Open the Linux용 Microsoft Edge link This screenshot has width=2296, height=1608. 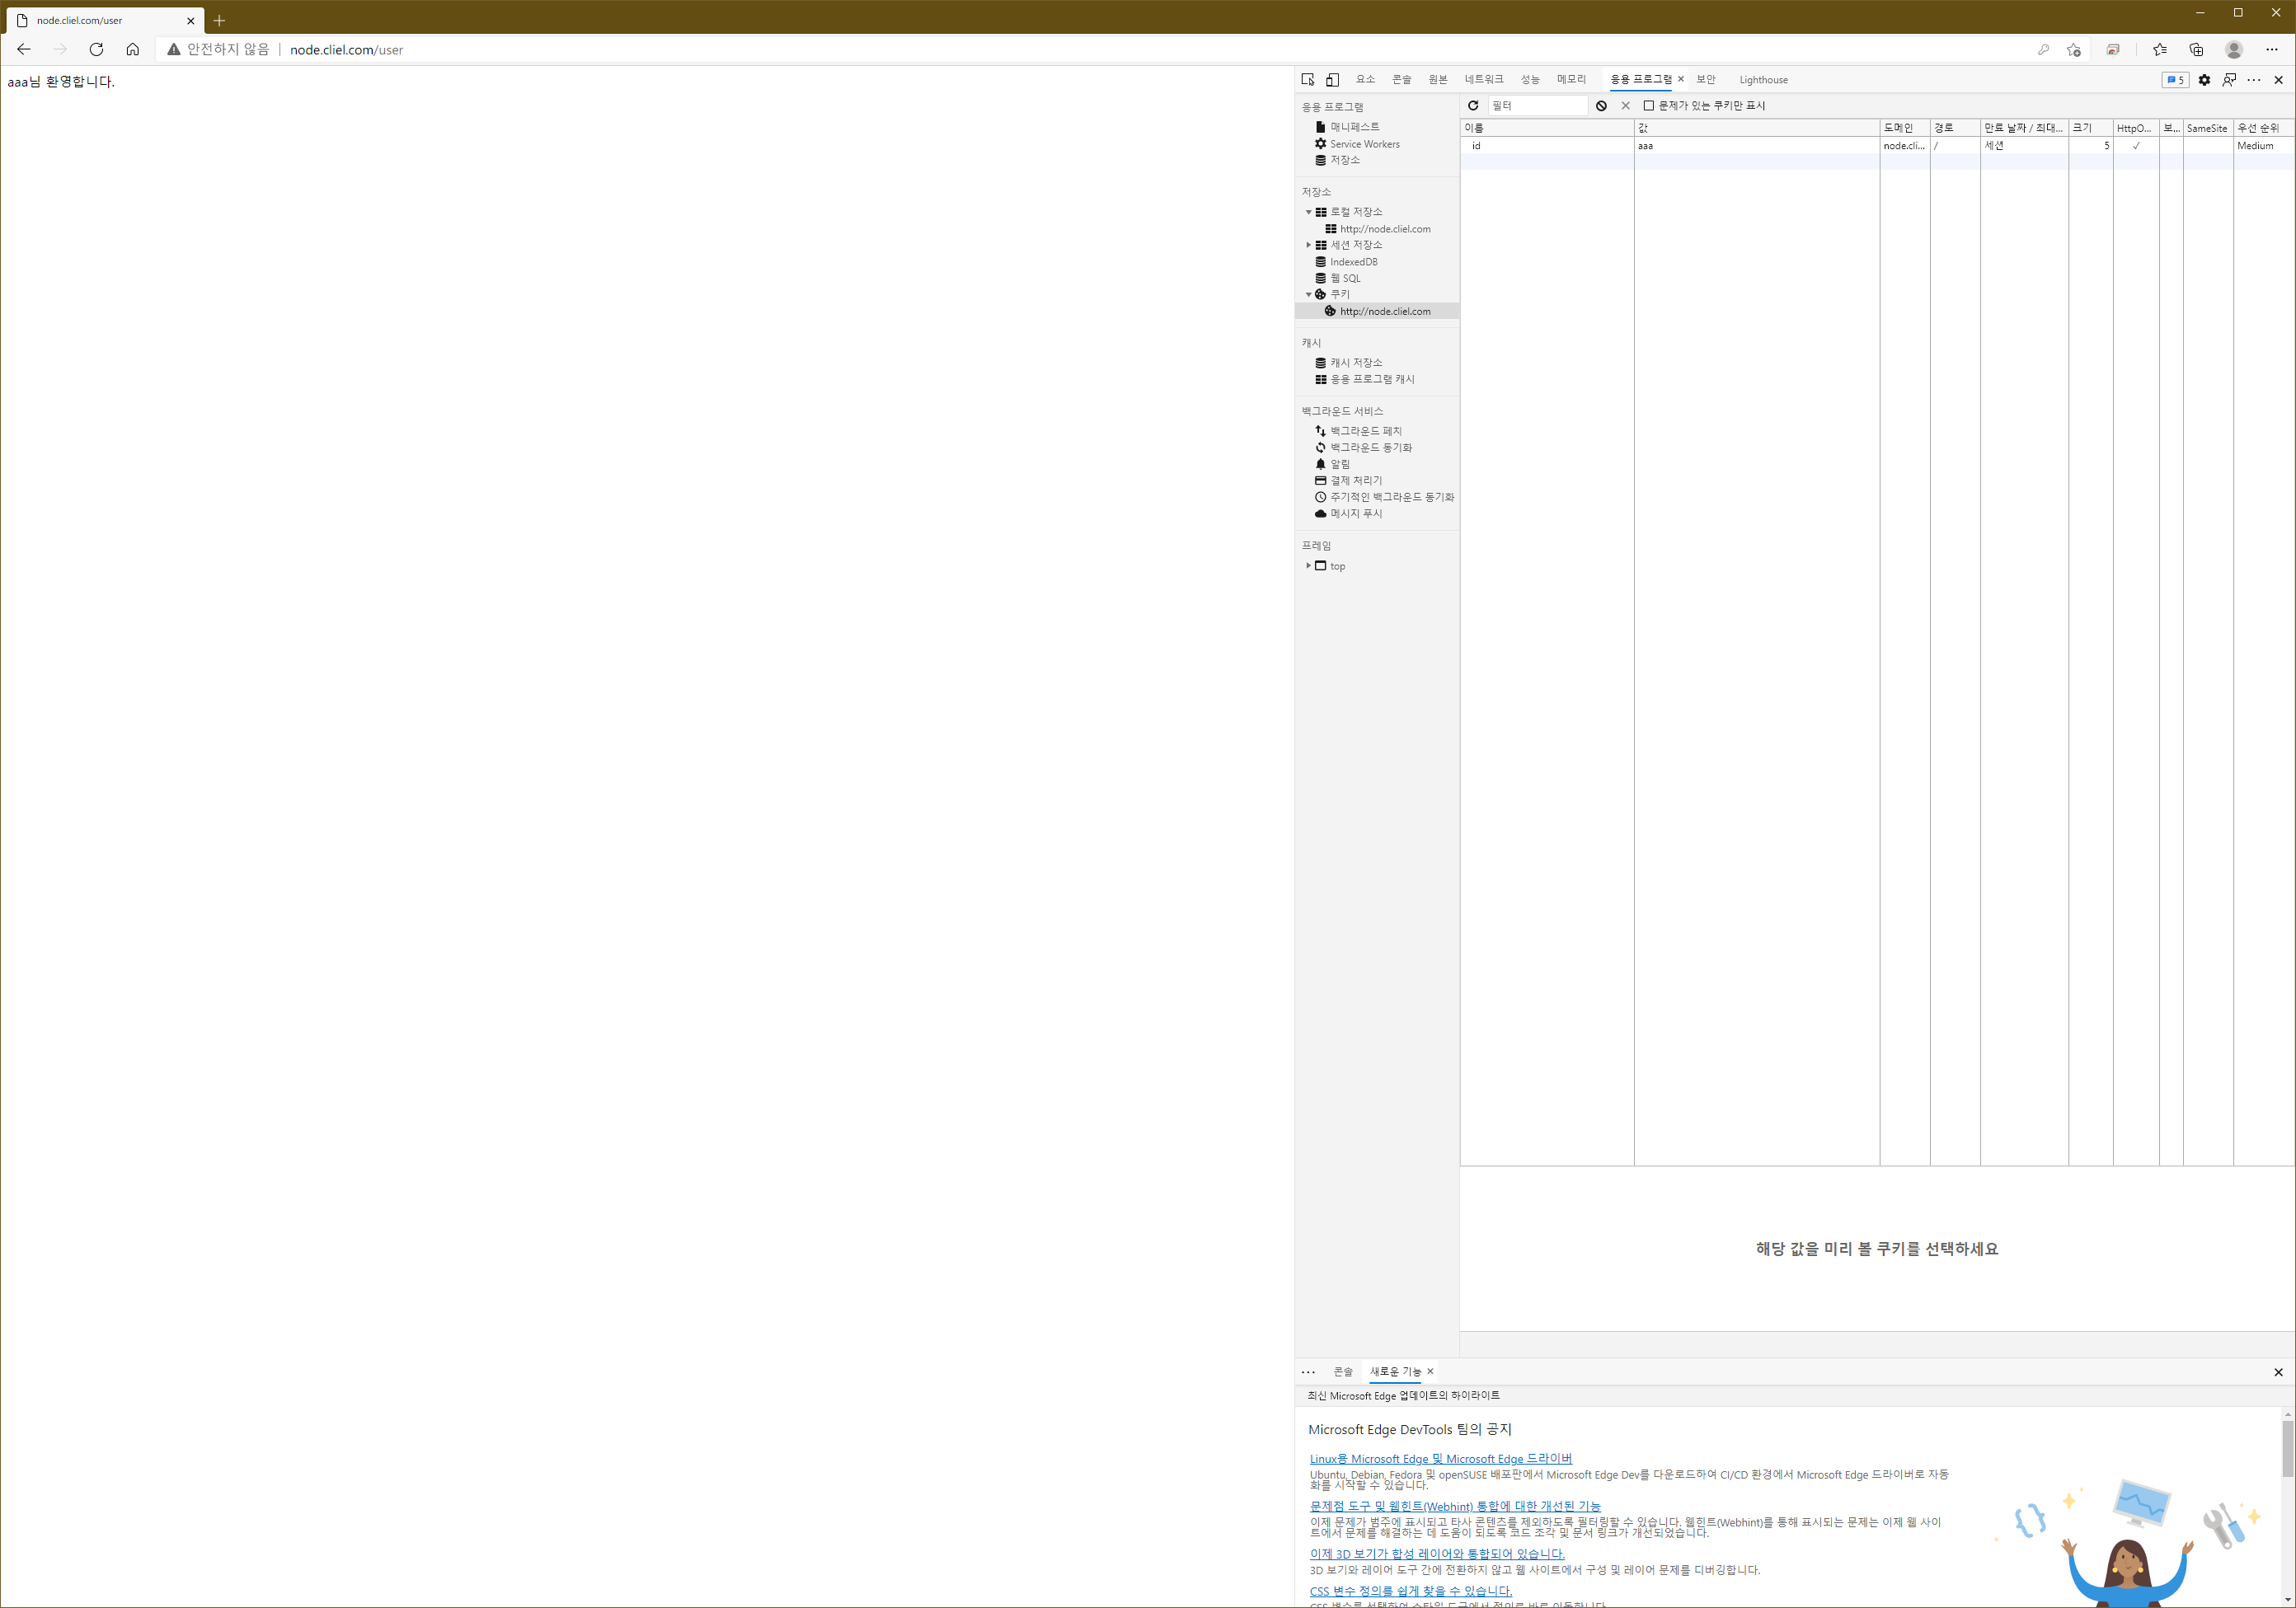(1440, 1459)
